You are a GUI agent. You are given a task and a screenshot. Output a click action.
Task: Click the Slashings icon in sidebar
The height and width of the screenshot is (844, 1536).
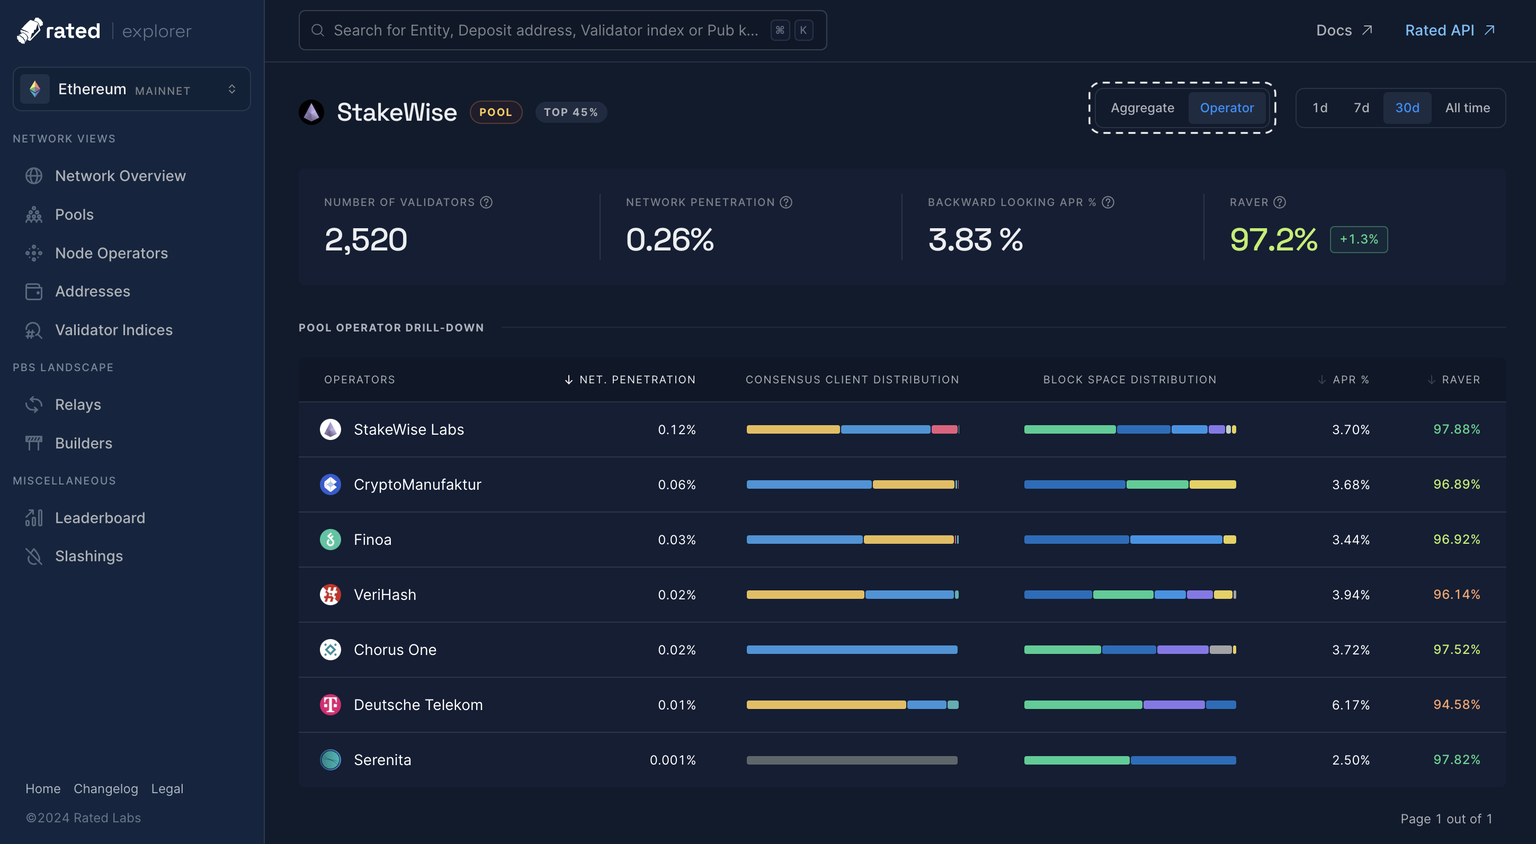34,556
